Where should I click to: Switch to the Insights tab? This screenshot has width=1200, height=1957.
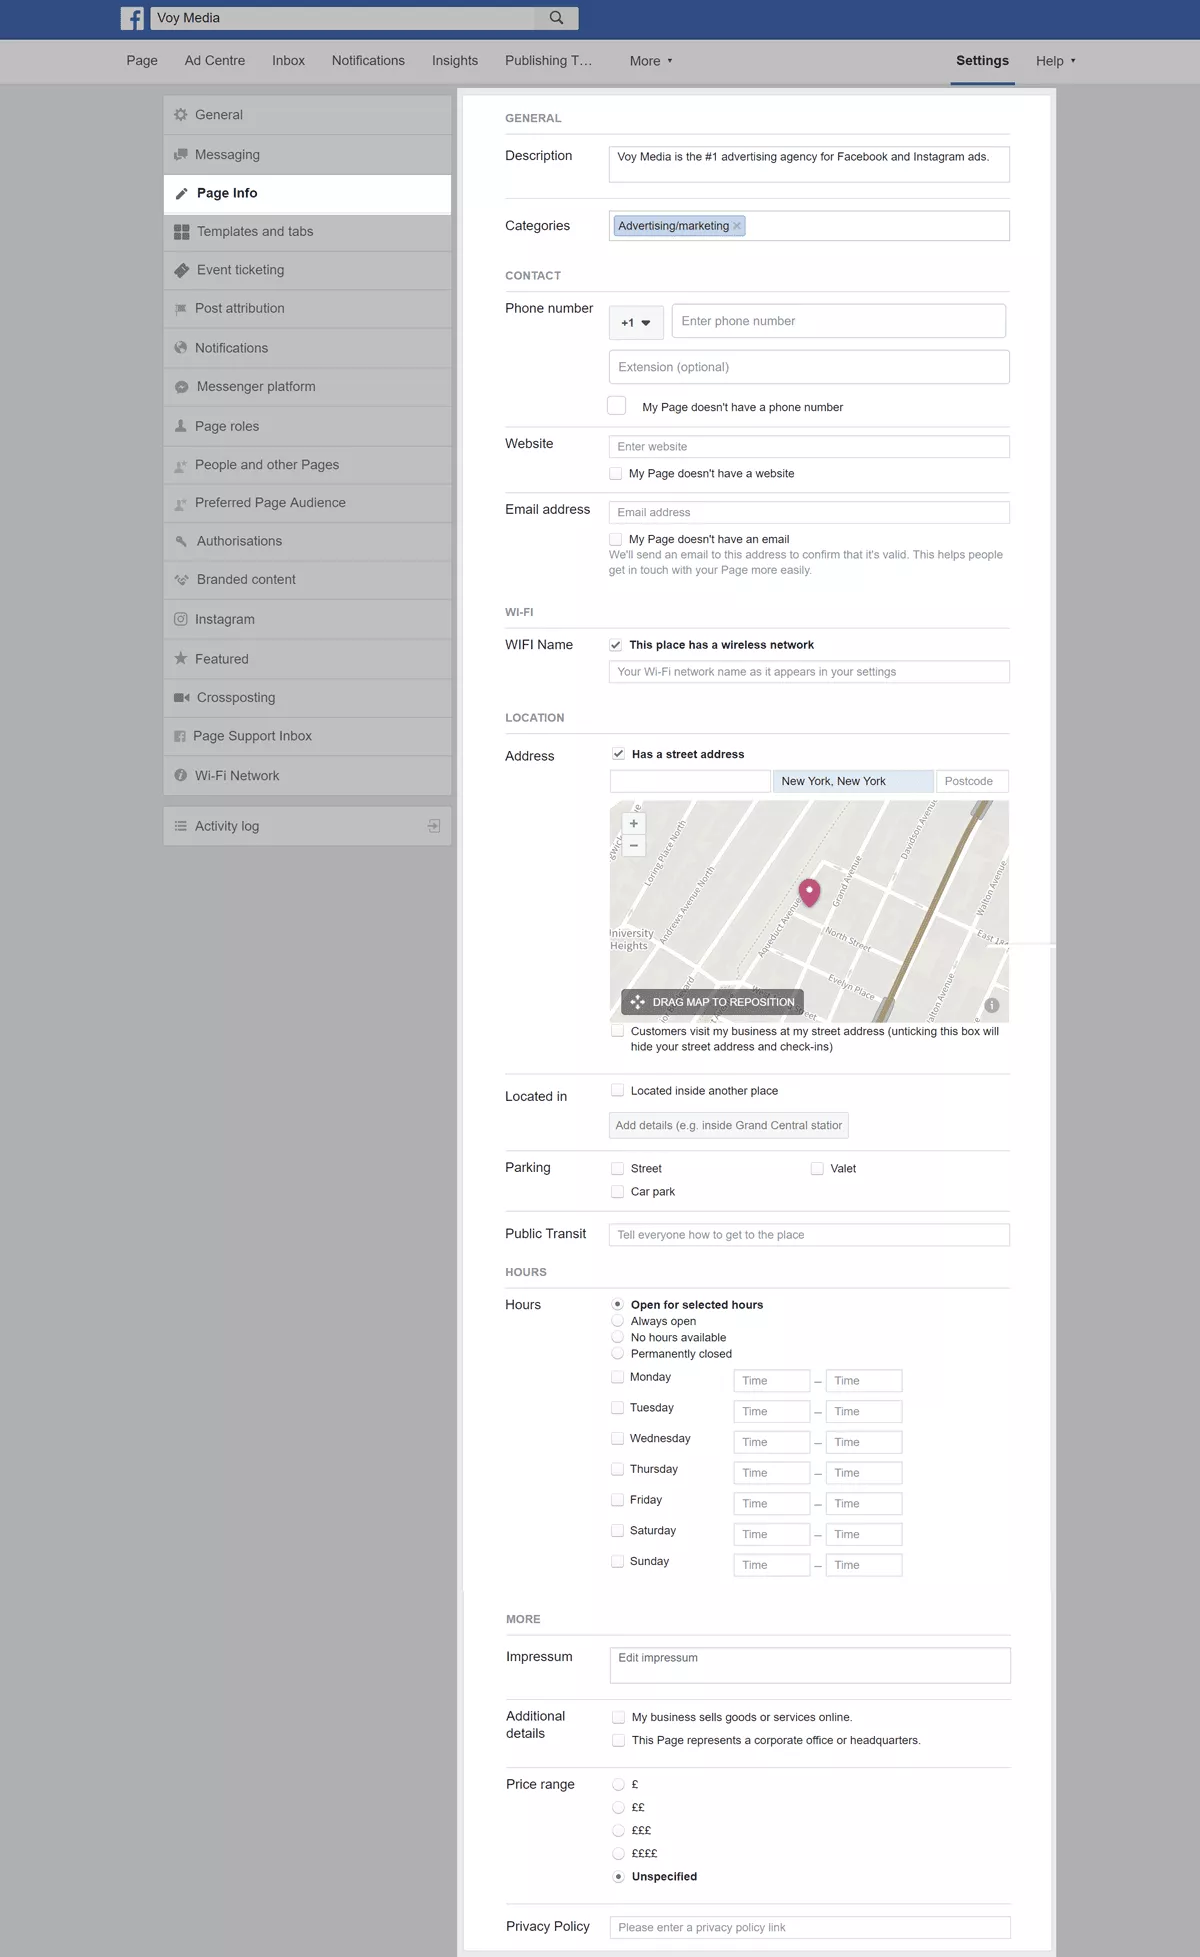point(455,61)
